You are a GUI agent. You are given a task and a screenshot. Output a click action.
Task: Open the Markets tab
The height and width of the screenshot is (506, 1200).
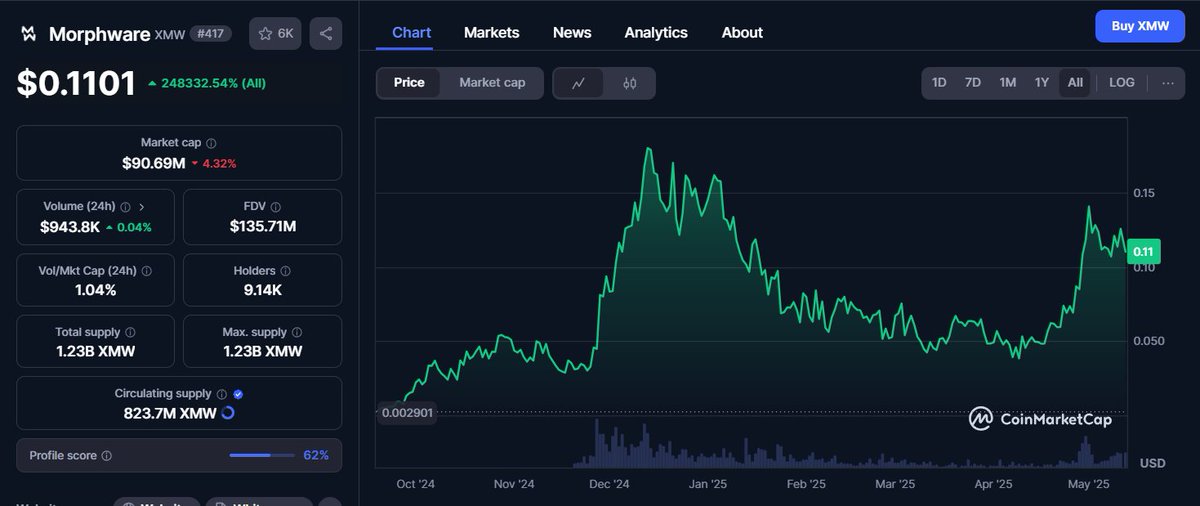point(492,33)
